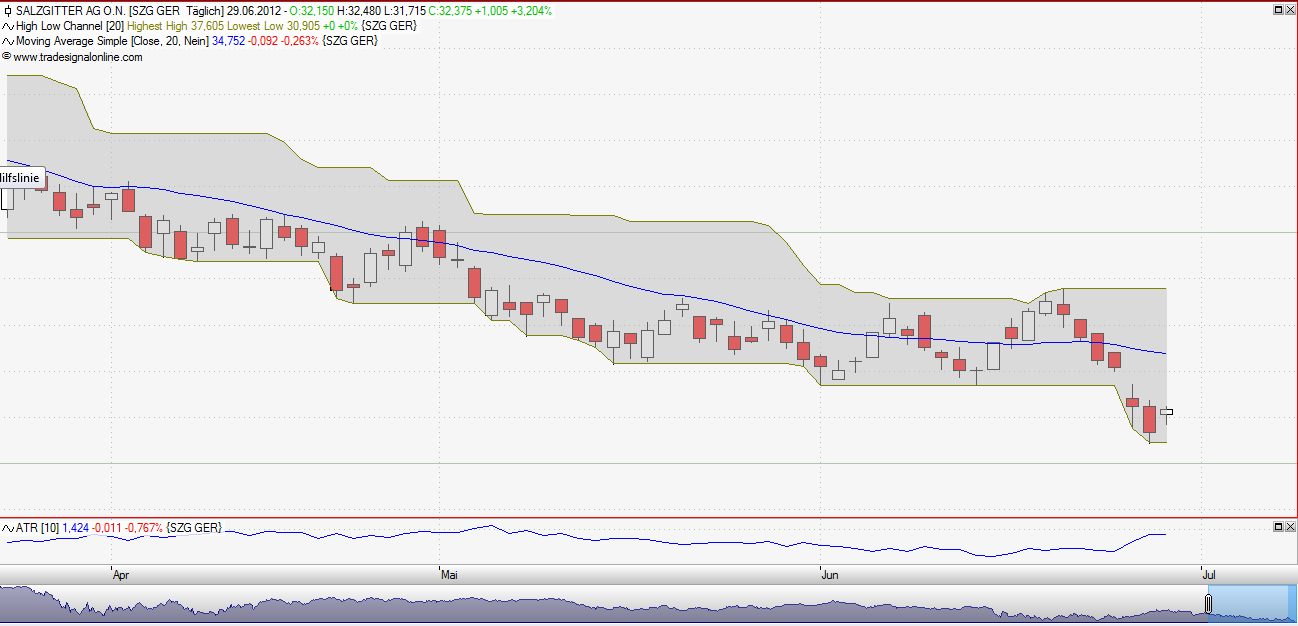
Task: Click the last white candlestick on the chart
Action: [x=1166, y=411]
